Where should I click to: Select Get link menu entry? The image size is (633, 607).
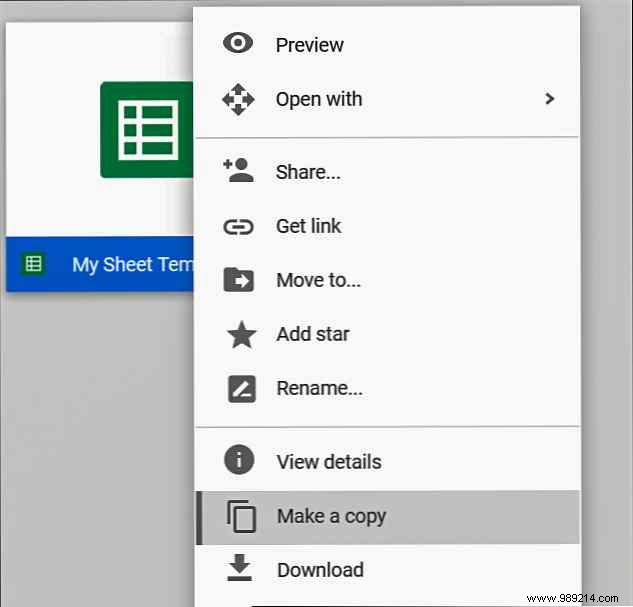pos(387,226)
